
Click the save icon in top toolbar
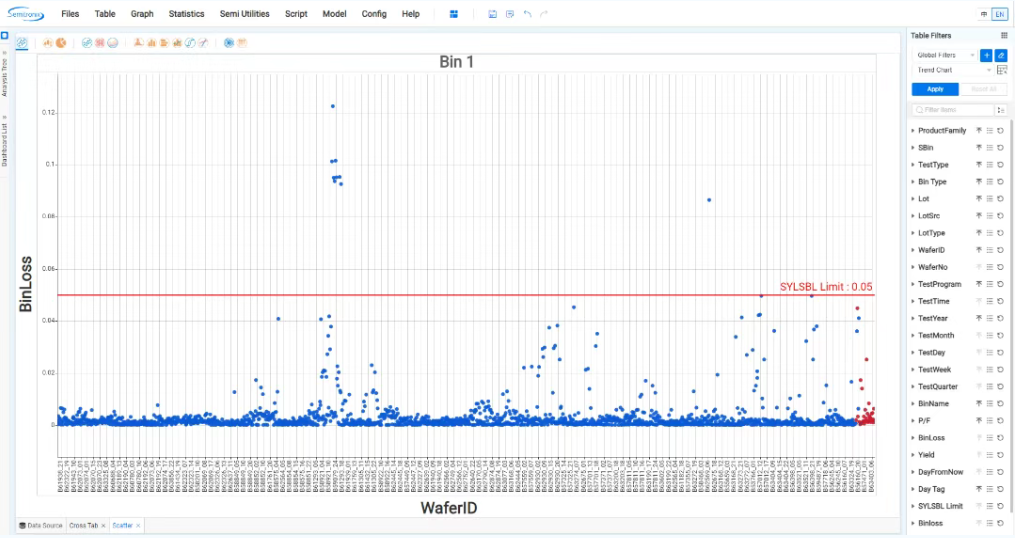point(492,14)
